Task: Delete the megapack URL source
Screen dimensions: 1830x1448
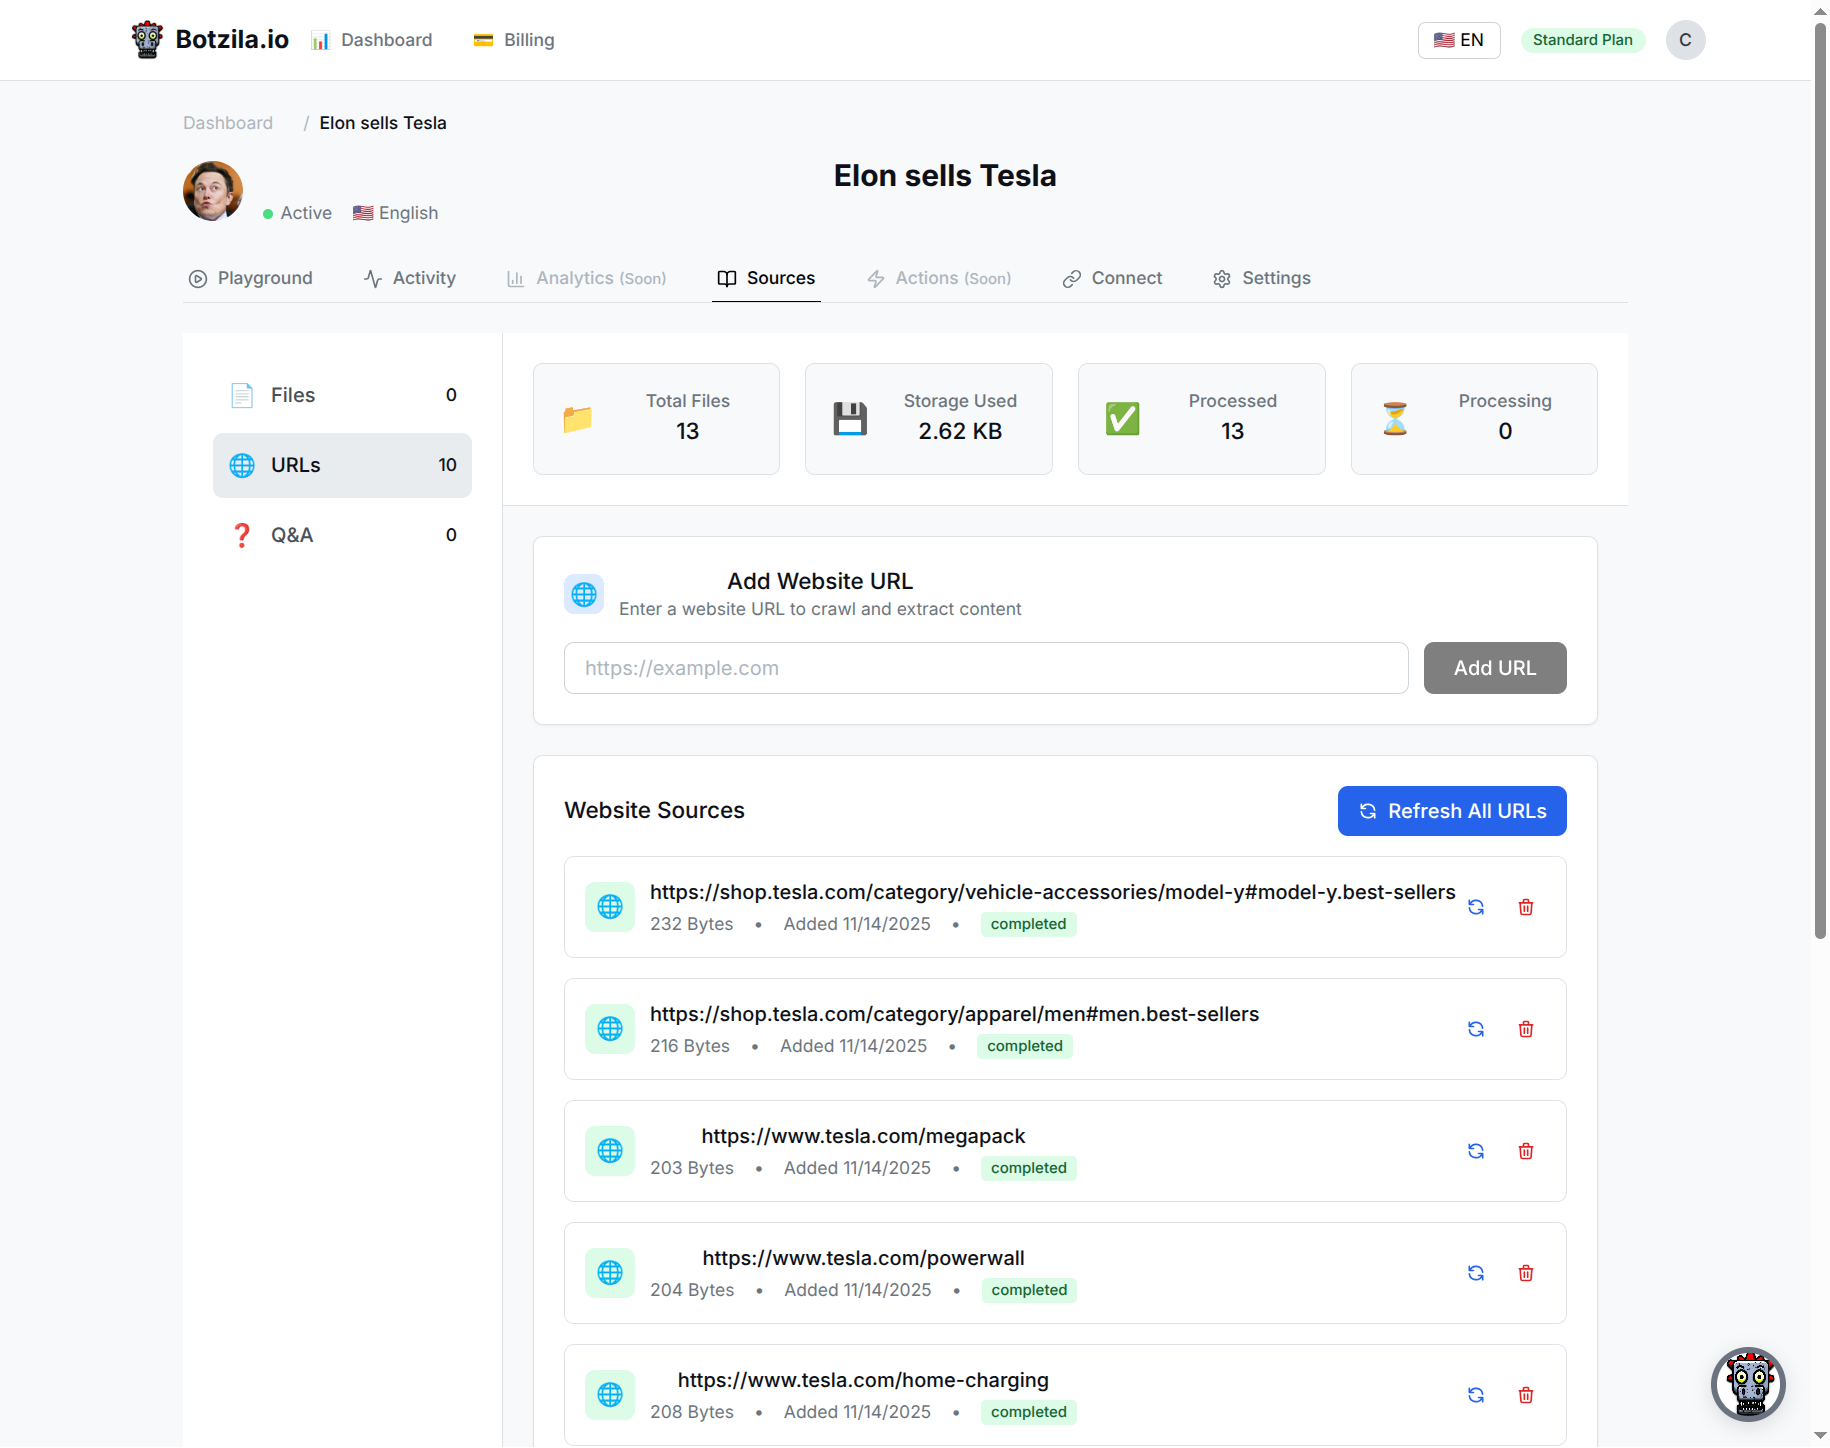Action: tap(1526, 1151)
